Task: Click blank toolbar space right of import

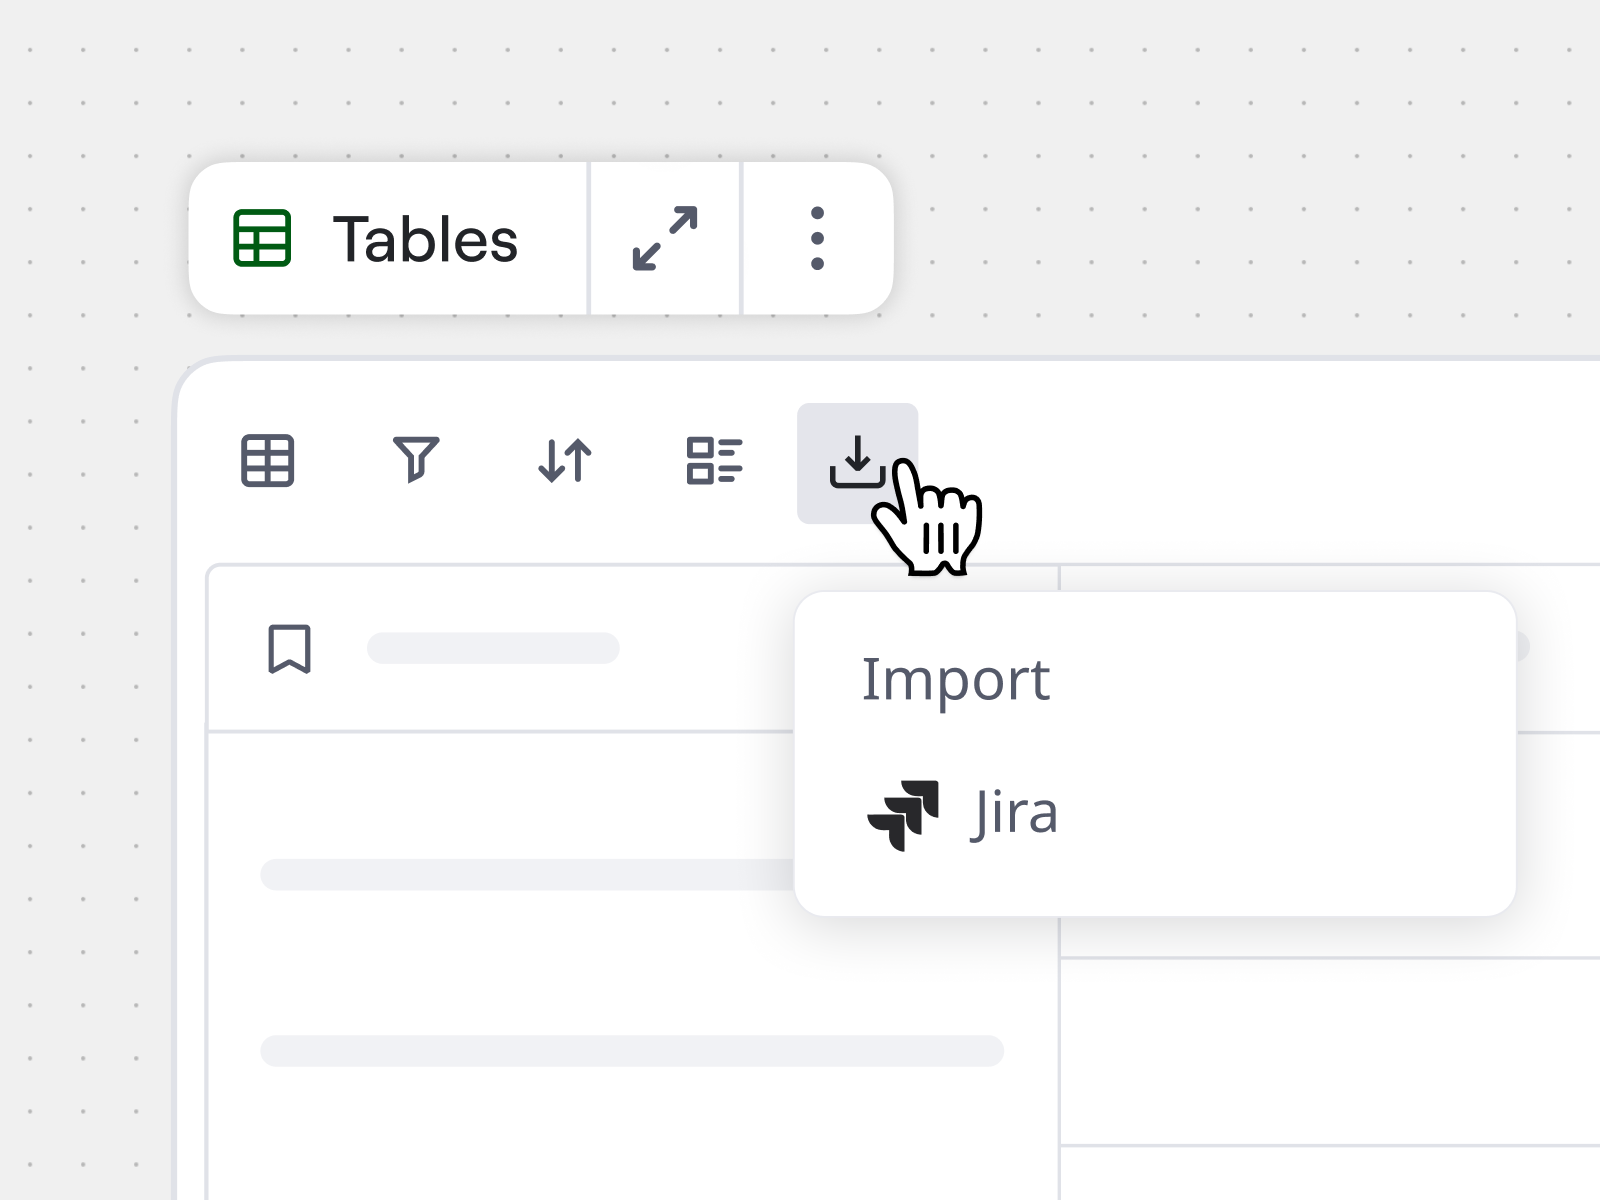Action: pos(1250,462)
